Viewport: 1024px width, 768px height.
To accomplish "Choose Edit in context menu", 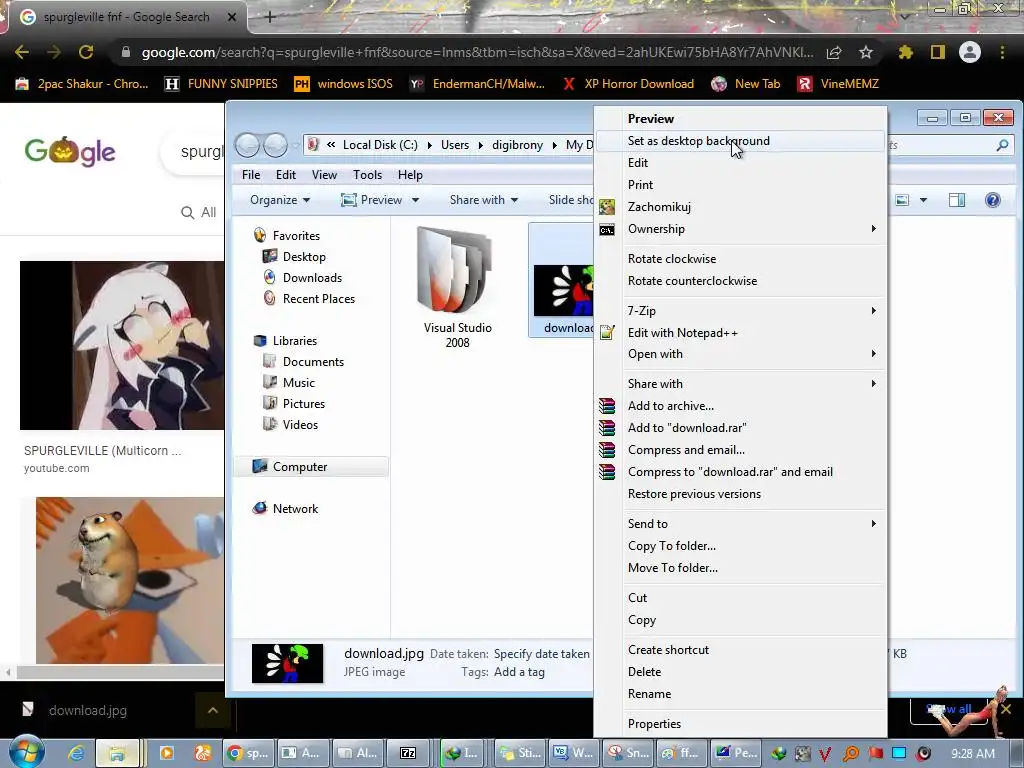I will 741,163.
